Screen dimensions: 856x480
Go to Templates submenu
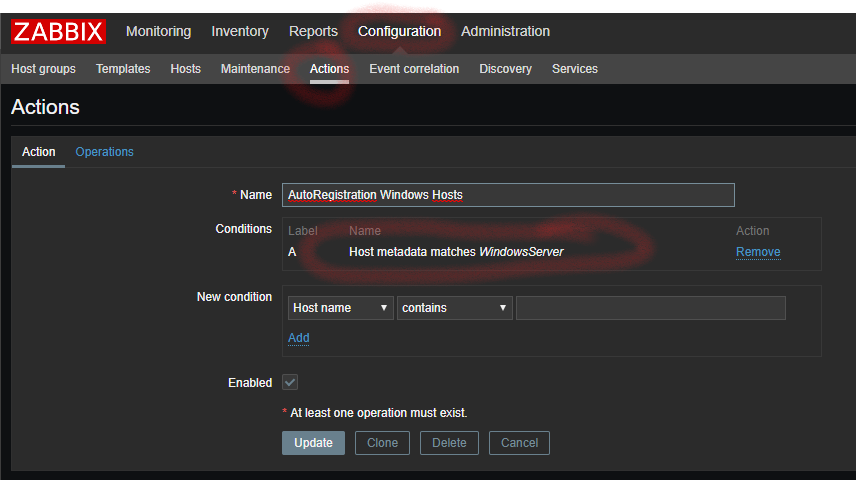pos(123,69)
